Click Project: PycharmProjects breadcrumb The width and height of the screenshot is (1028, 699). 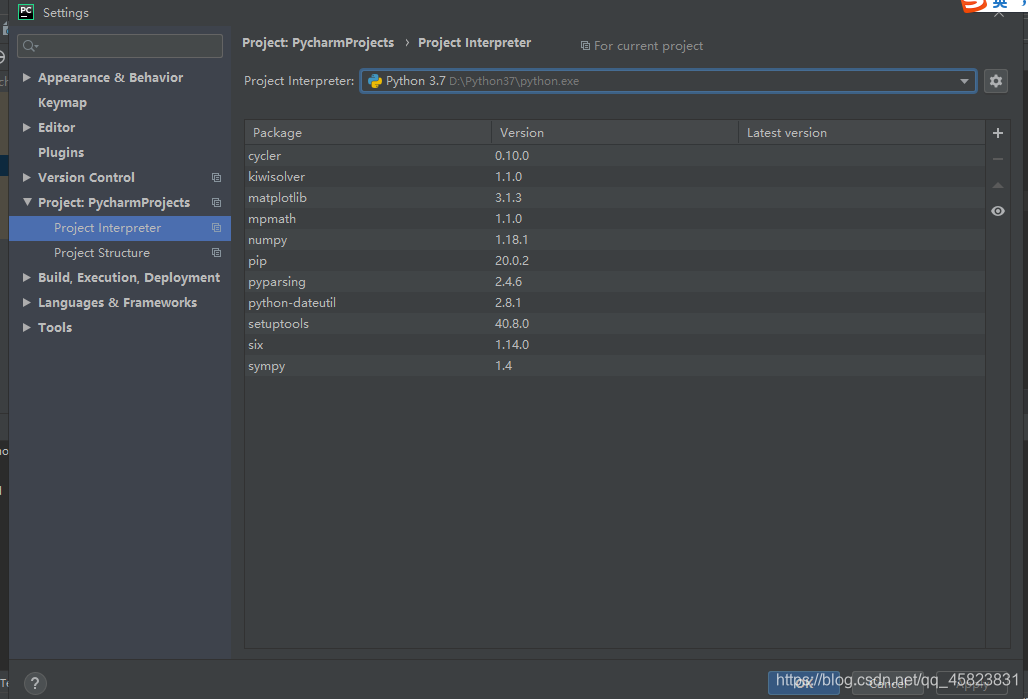pyautogui.click(x=318, y=43)
